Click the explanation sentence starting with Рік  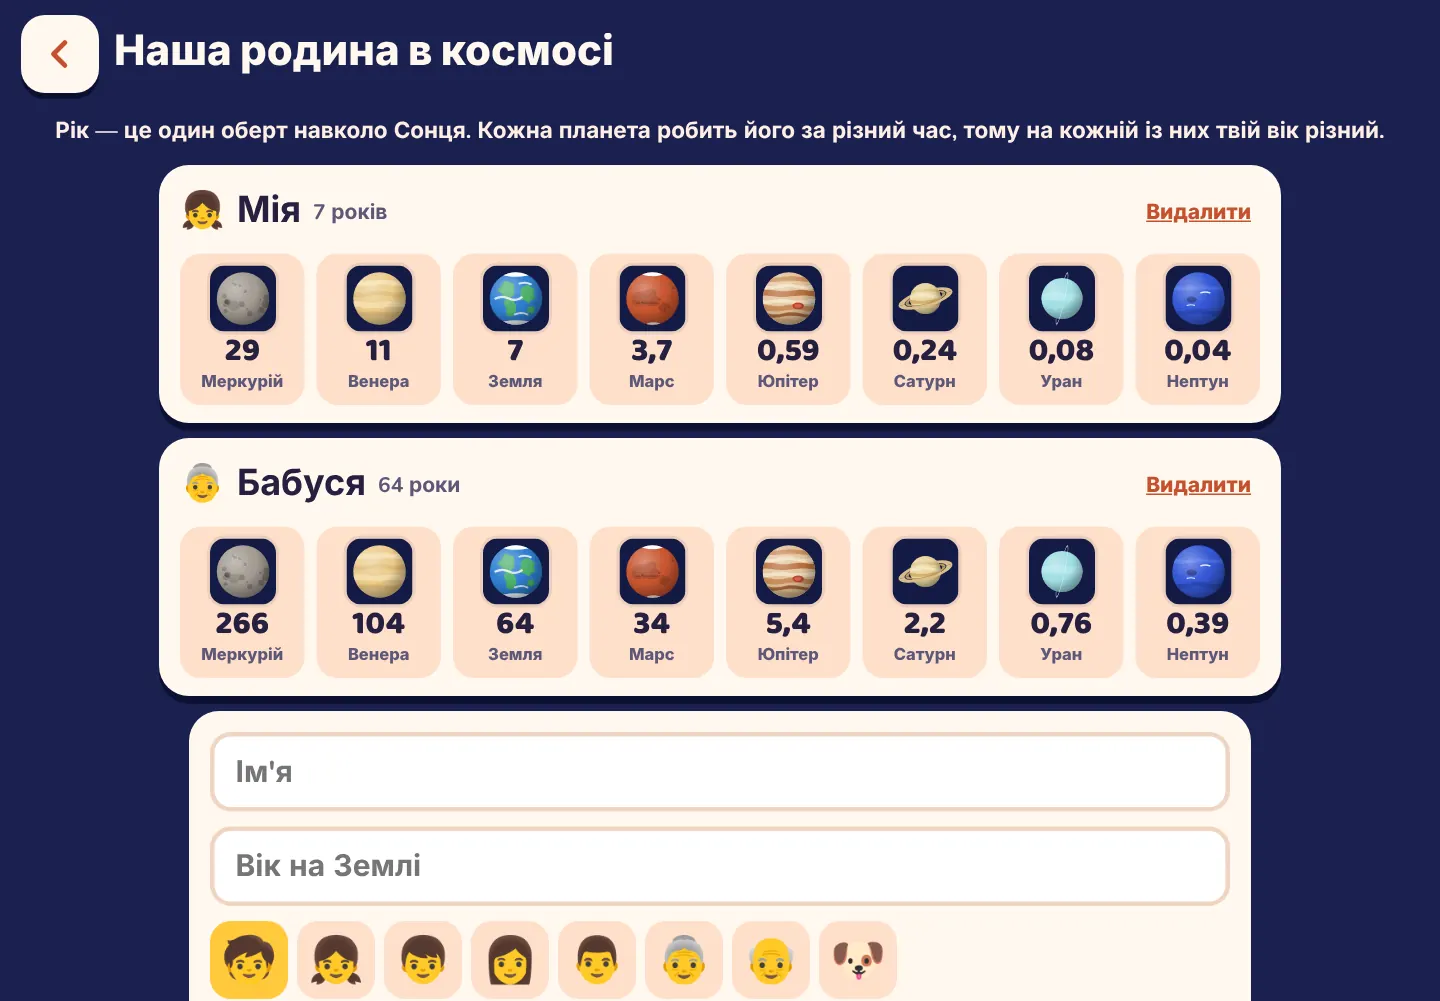point(720,131)
